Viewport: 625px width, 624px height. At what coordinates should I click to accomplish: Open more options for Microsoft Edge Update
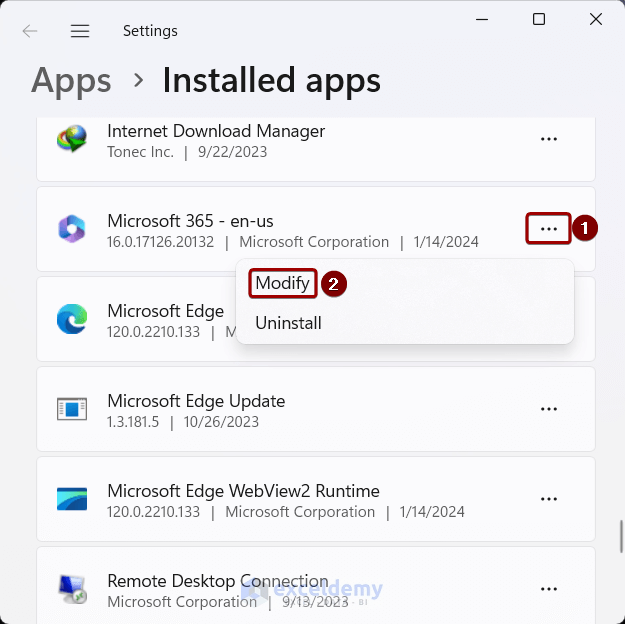point(548,409)
